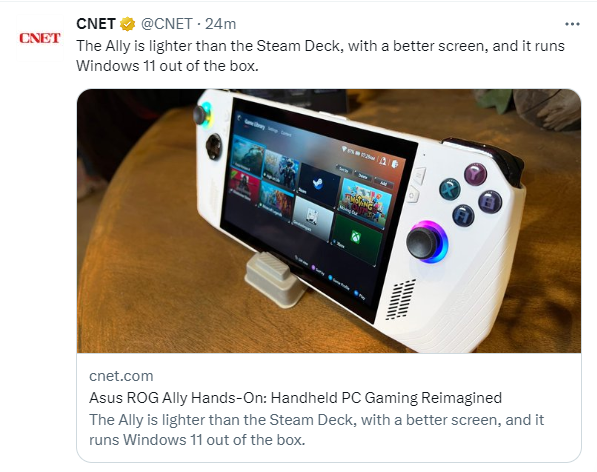Viewport: 597px width, 472px height.
Task: Click the gray card description under the headline
Action: [x=316, y=430]
